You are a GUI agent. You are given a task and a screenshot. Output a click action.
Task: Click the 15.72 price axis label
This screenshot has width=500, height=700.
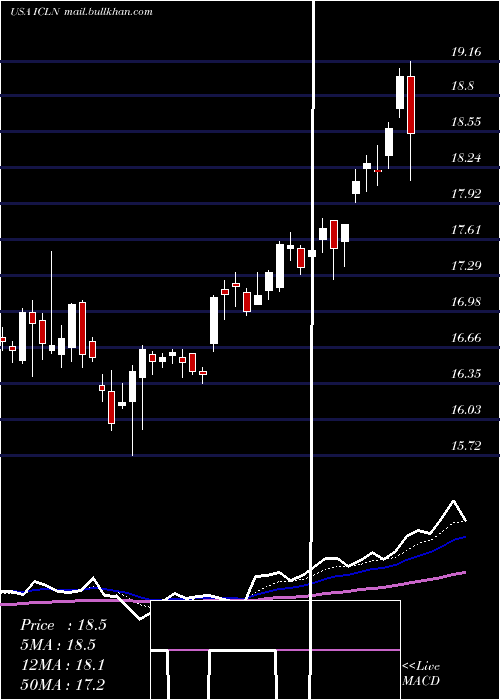[x=466, y=446]
